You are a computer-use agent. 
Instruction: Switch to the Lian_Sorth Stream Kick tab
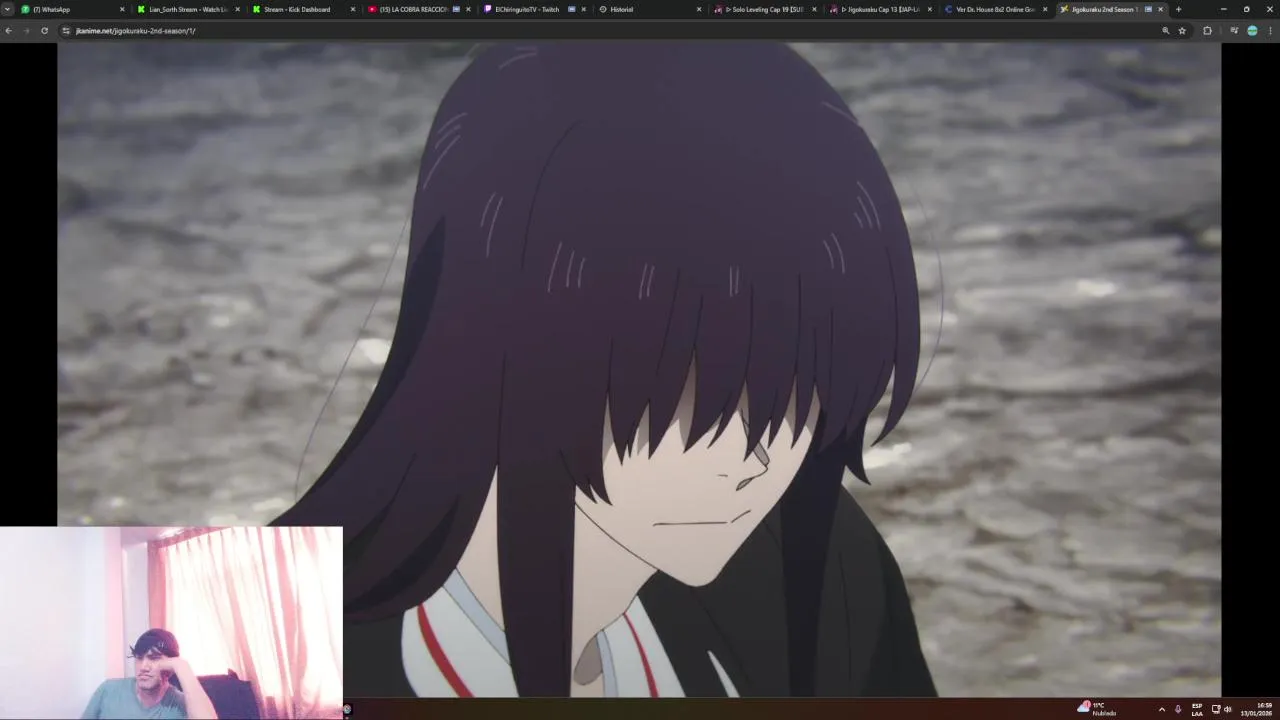click(x=188, y=9)
